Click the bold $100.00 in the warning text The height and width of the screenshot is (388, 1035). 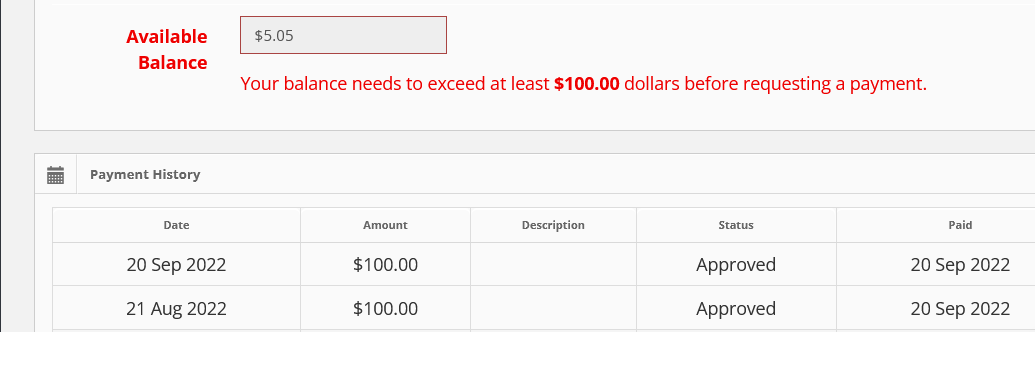587,84
